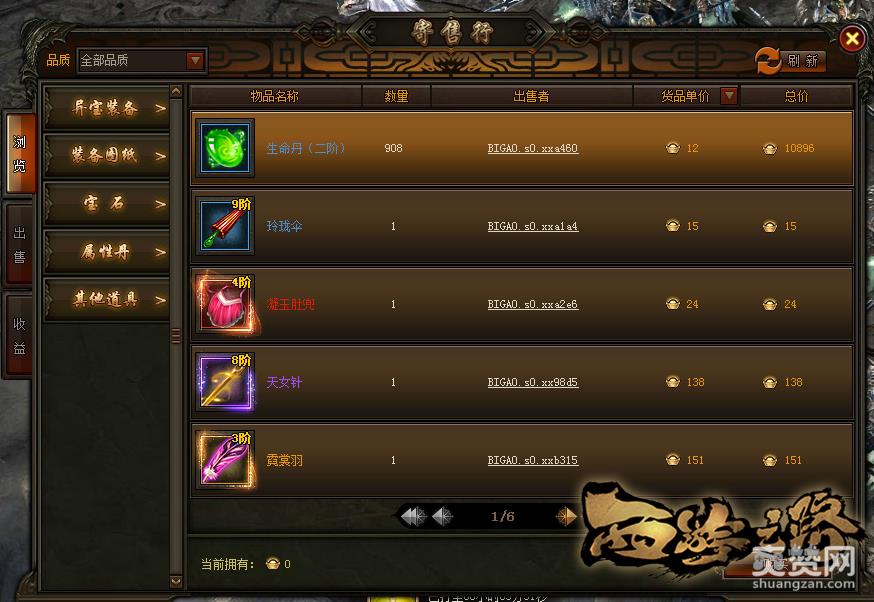Open seller link BIGAO.s0.xxa460
This screenshot has height=602, width=874.
(x=532, y=148)
